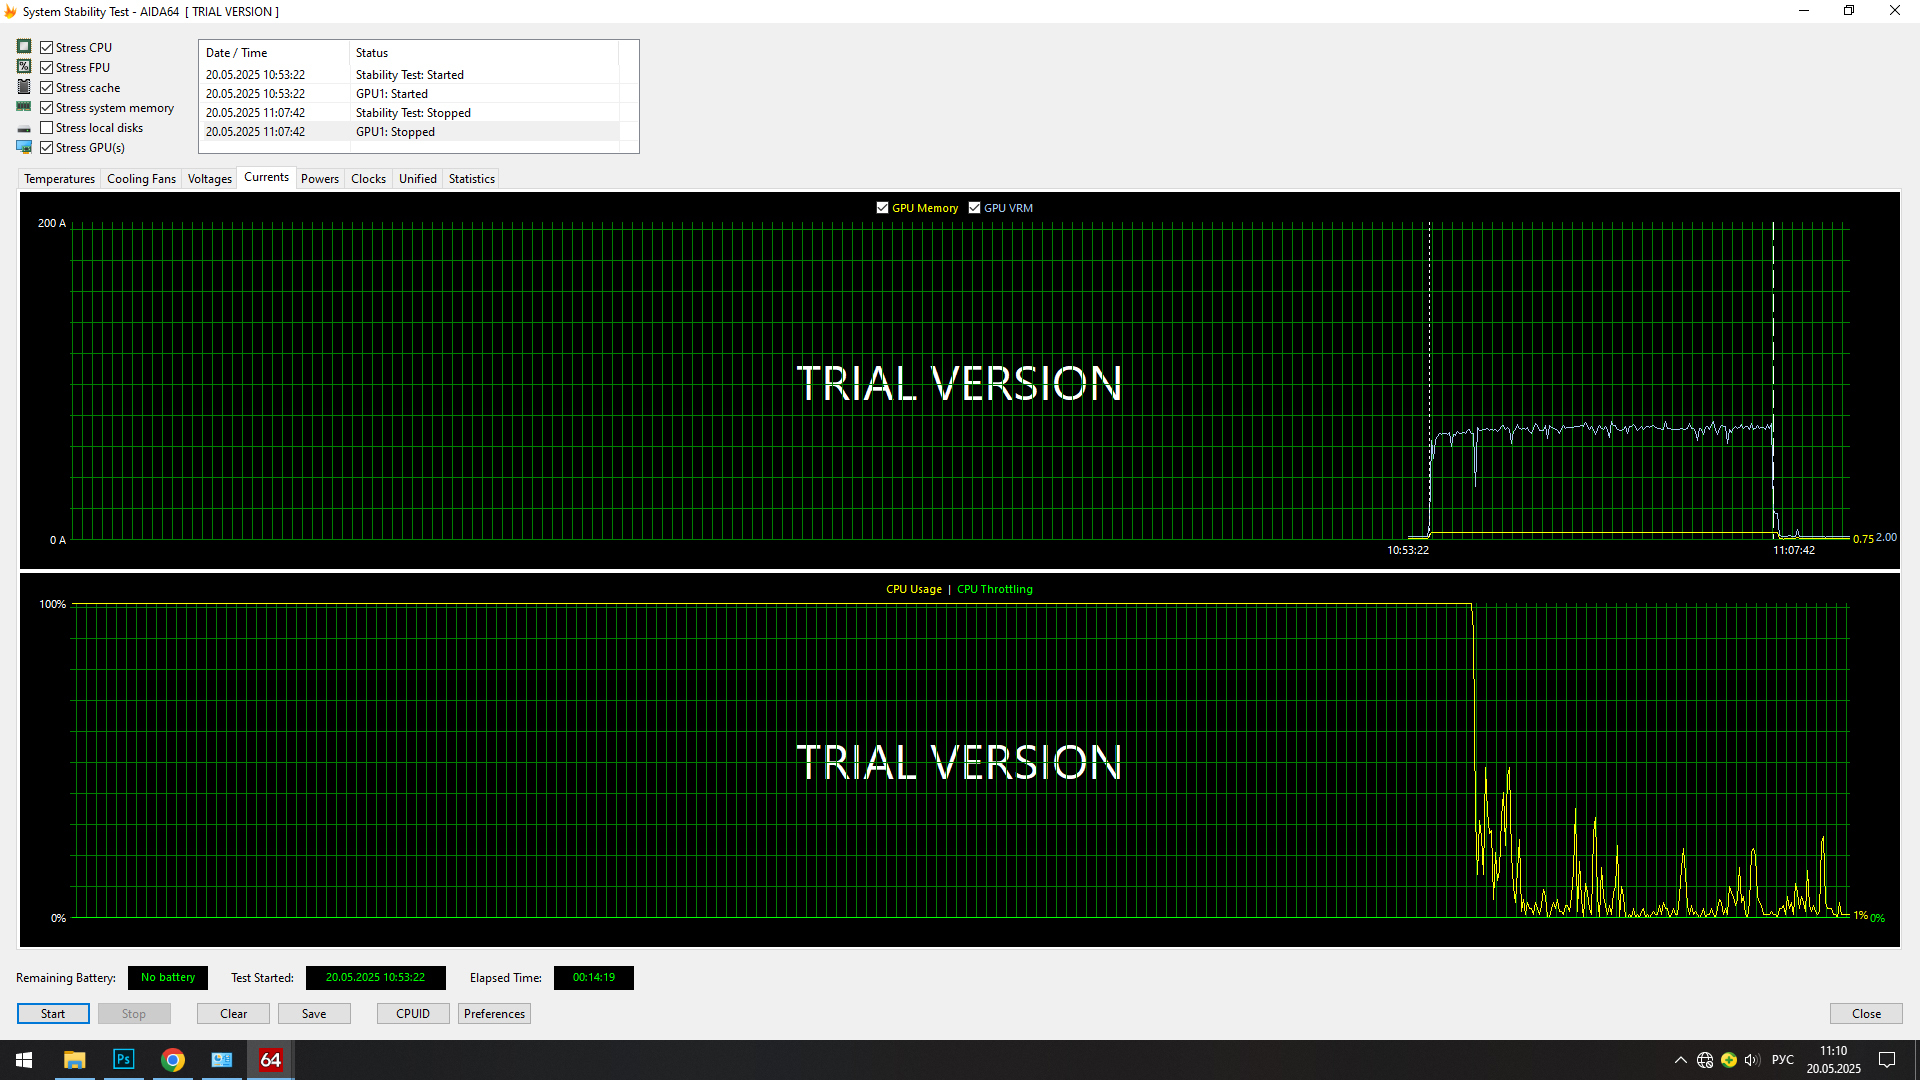This screenshot has width=1920, height=1080.
Task: Enable the Stress local disks checkbox
Action: (x=47, y=127)
